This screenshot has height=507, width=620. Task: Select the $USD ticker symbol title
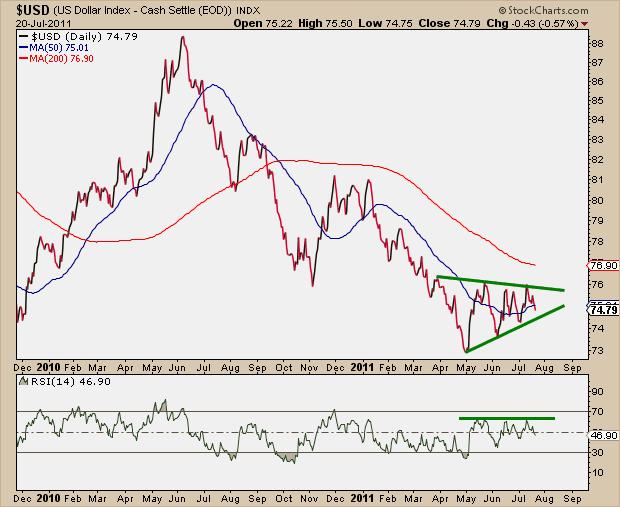[33, 9]
